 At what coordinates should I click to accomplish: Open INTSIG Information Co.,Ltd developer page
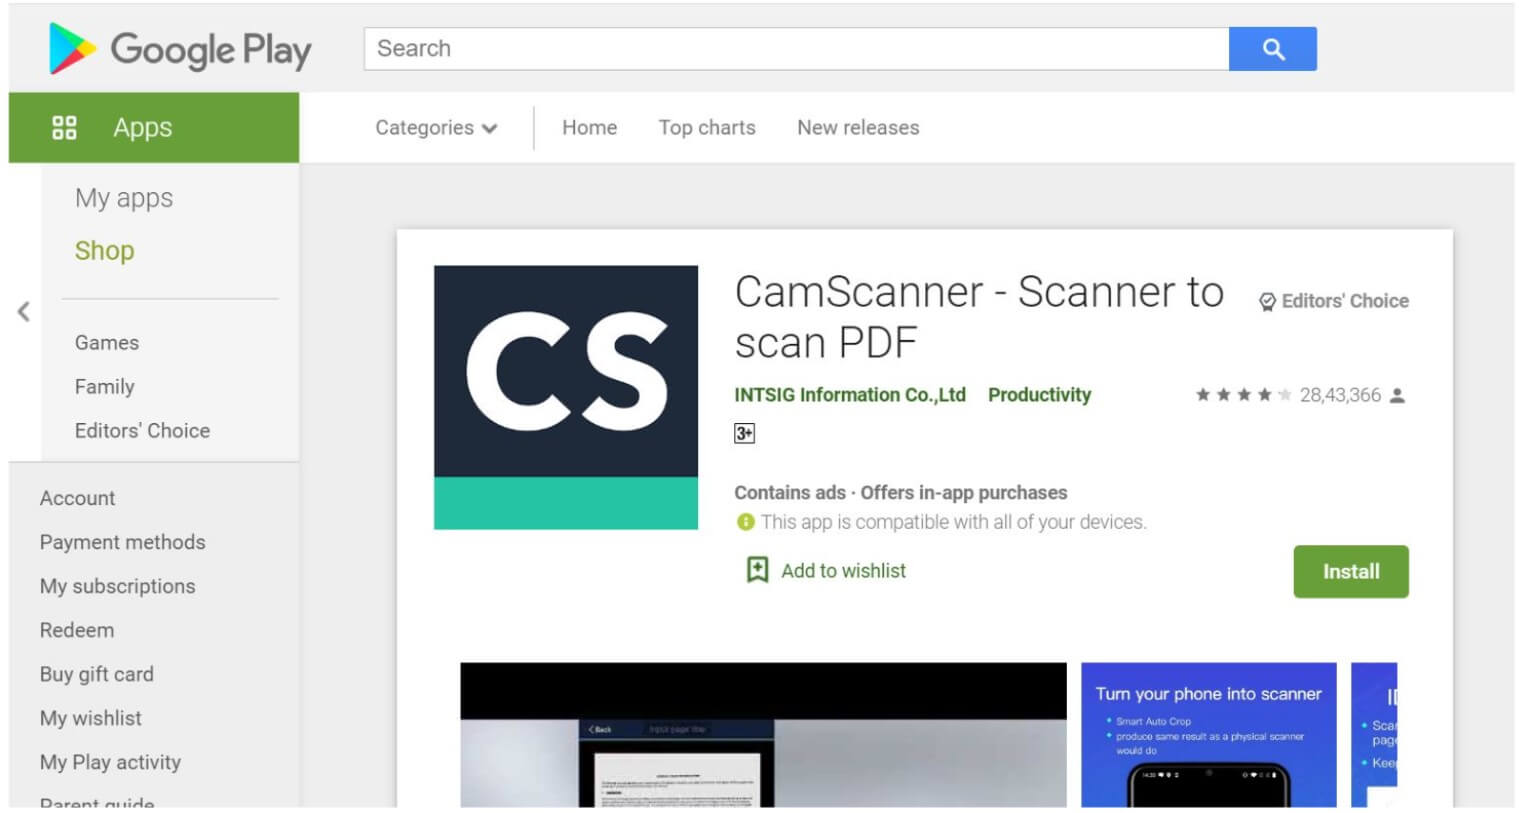(x=849, y=395)
